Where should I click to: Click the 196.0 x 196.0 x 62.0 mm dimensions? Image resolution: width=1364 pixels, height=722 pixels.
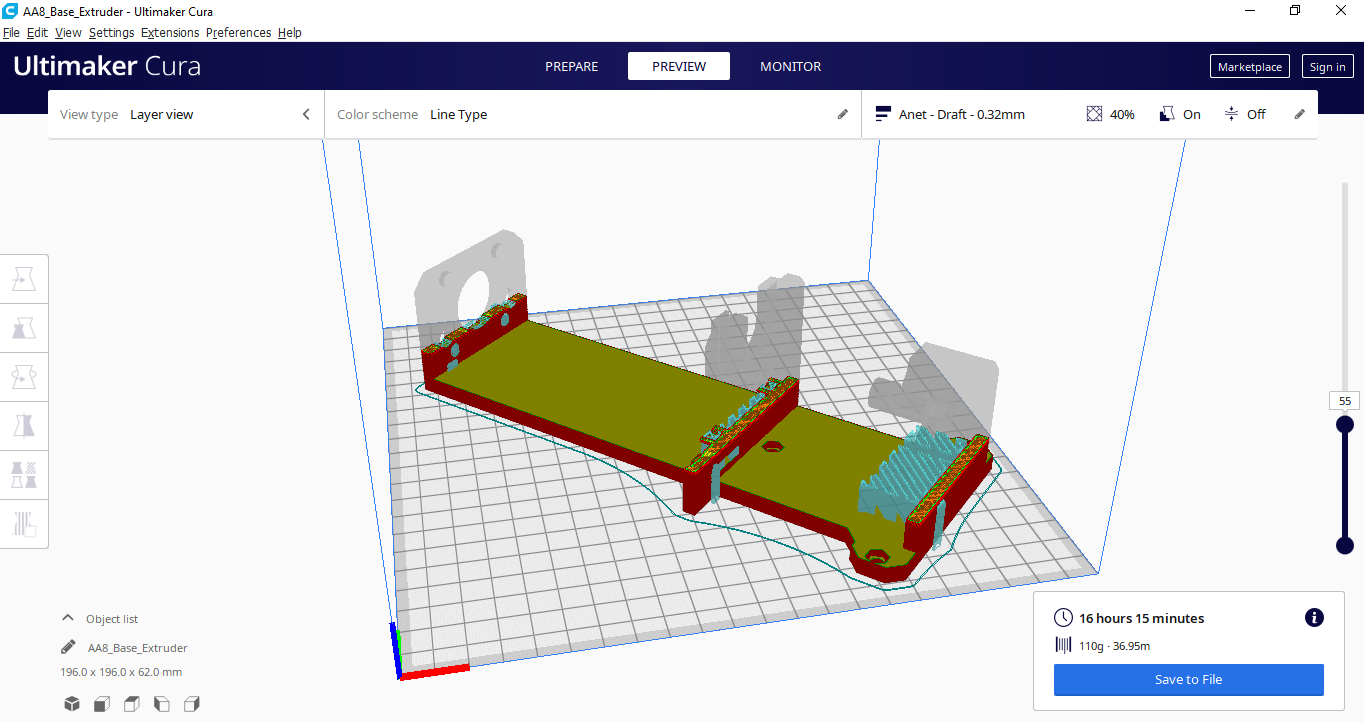tap(121, 672)
